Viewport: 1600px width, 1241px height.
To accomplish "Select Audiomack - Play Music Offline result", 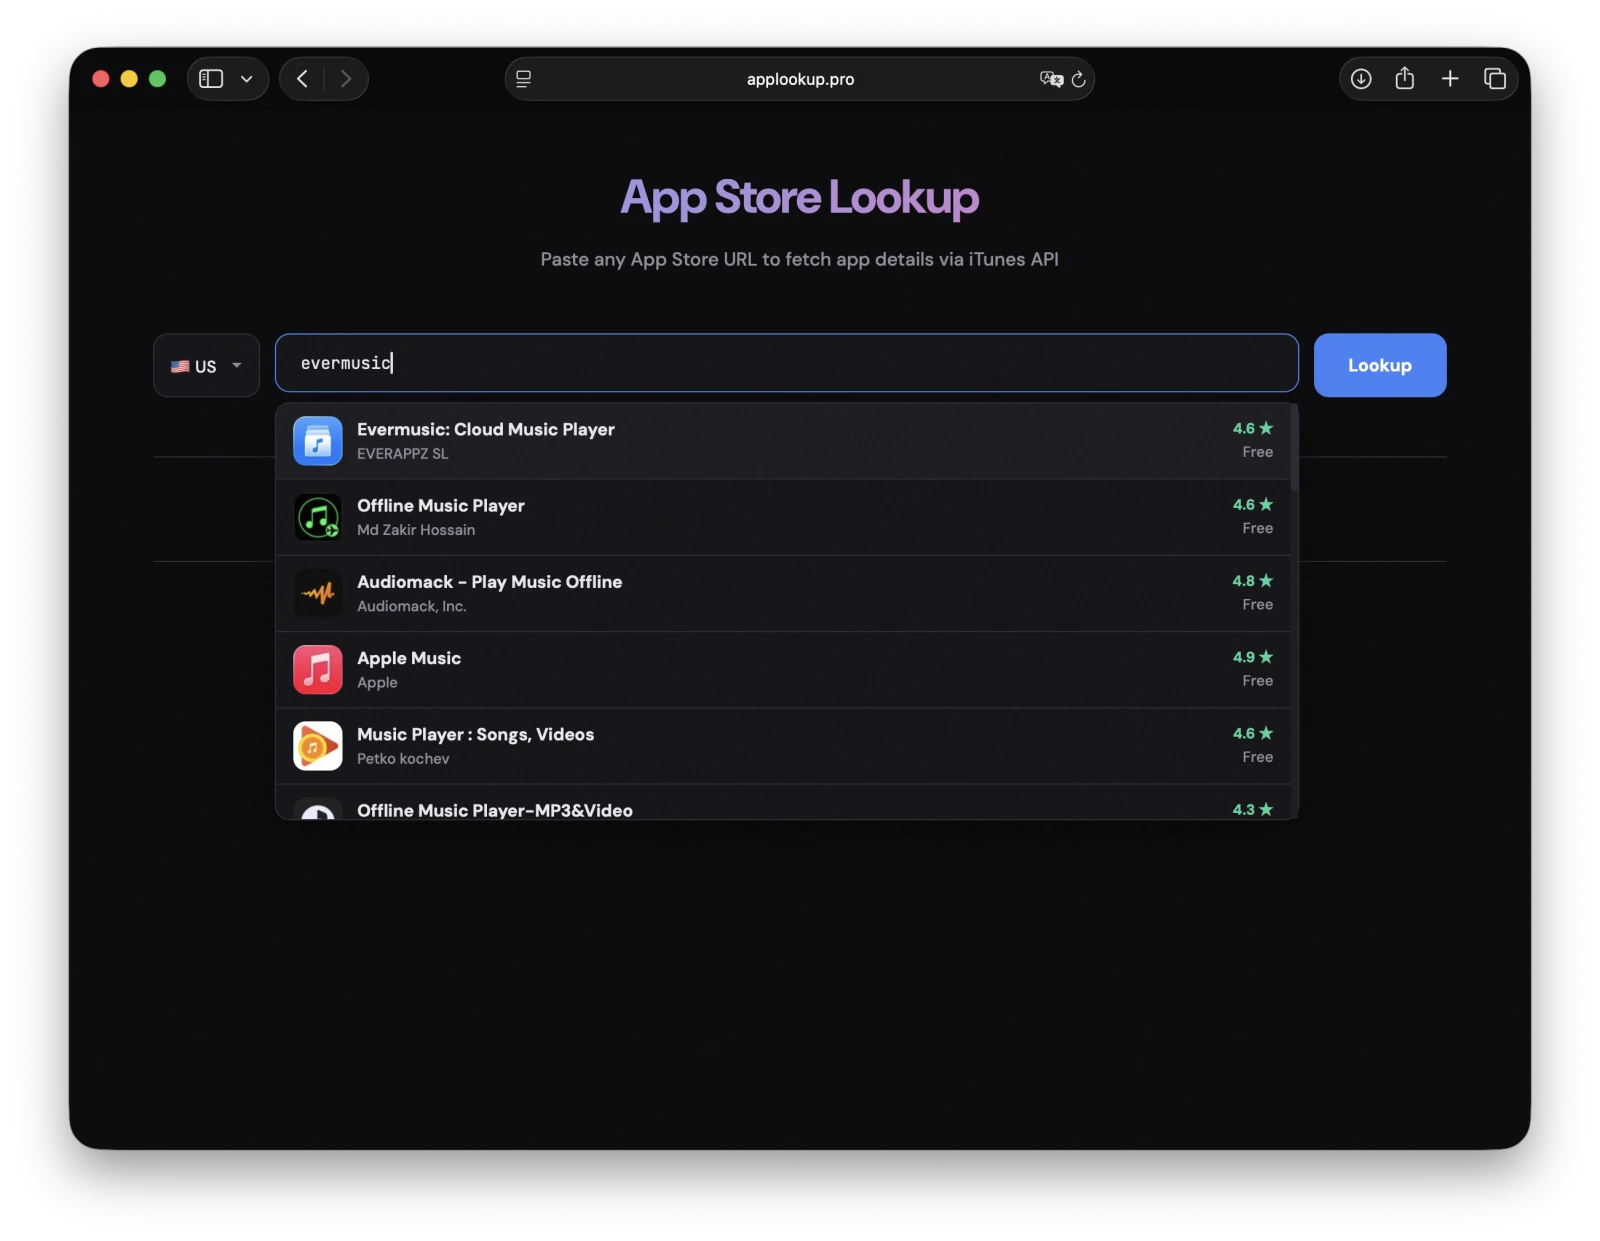I will [783, 593].
